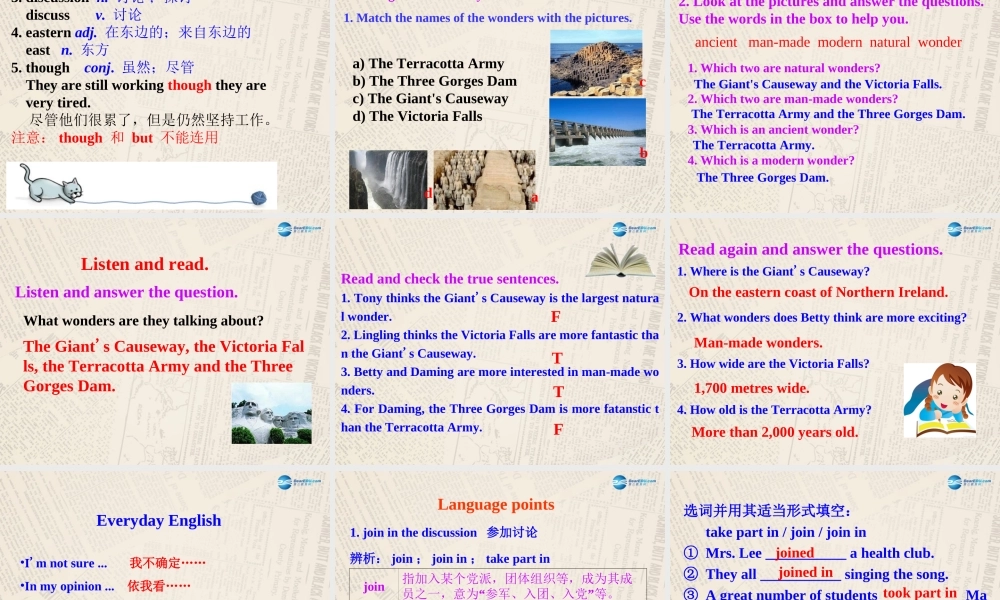This screenshot has height=600, width=1000.
Task: Click the logo on the Match the wonders slide
Action: [x=622, y=0]
